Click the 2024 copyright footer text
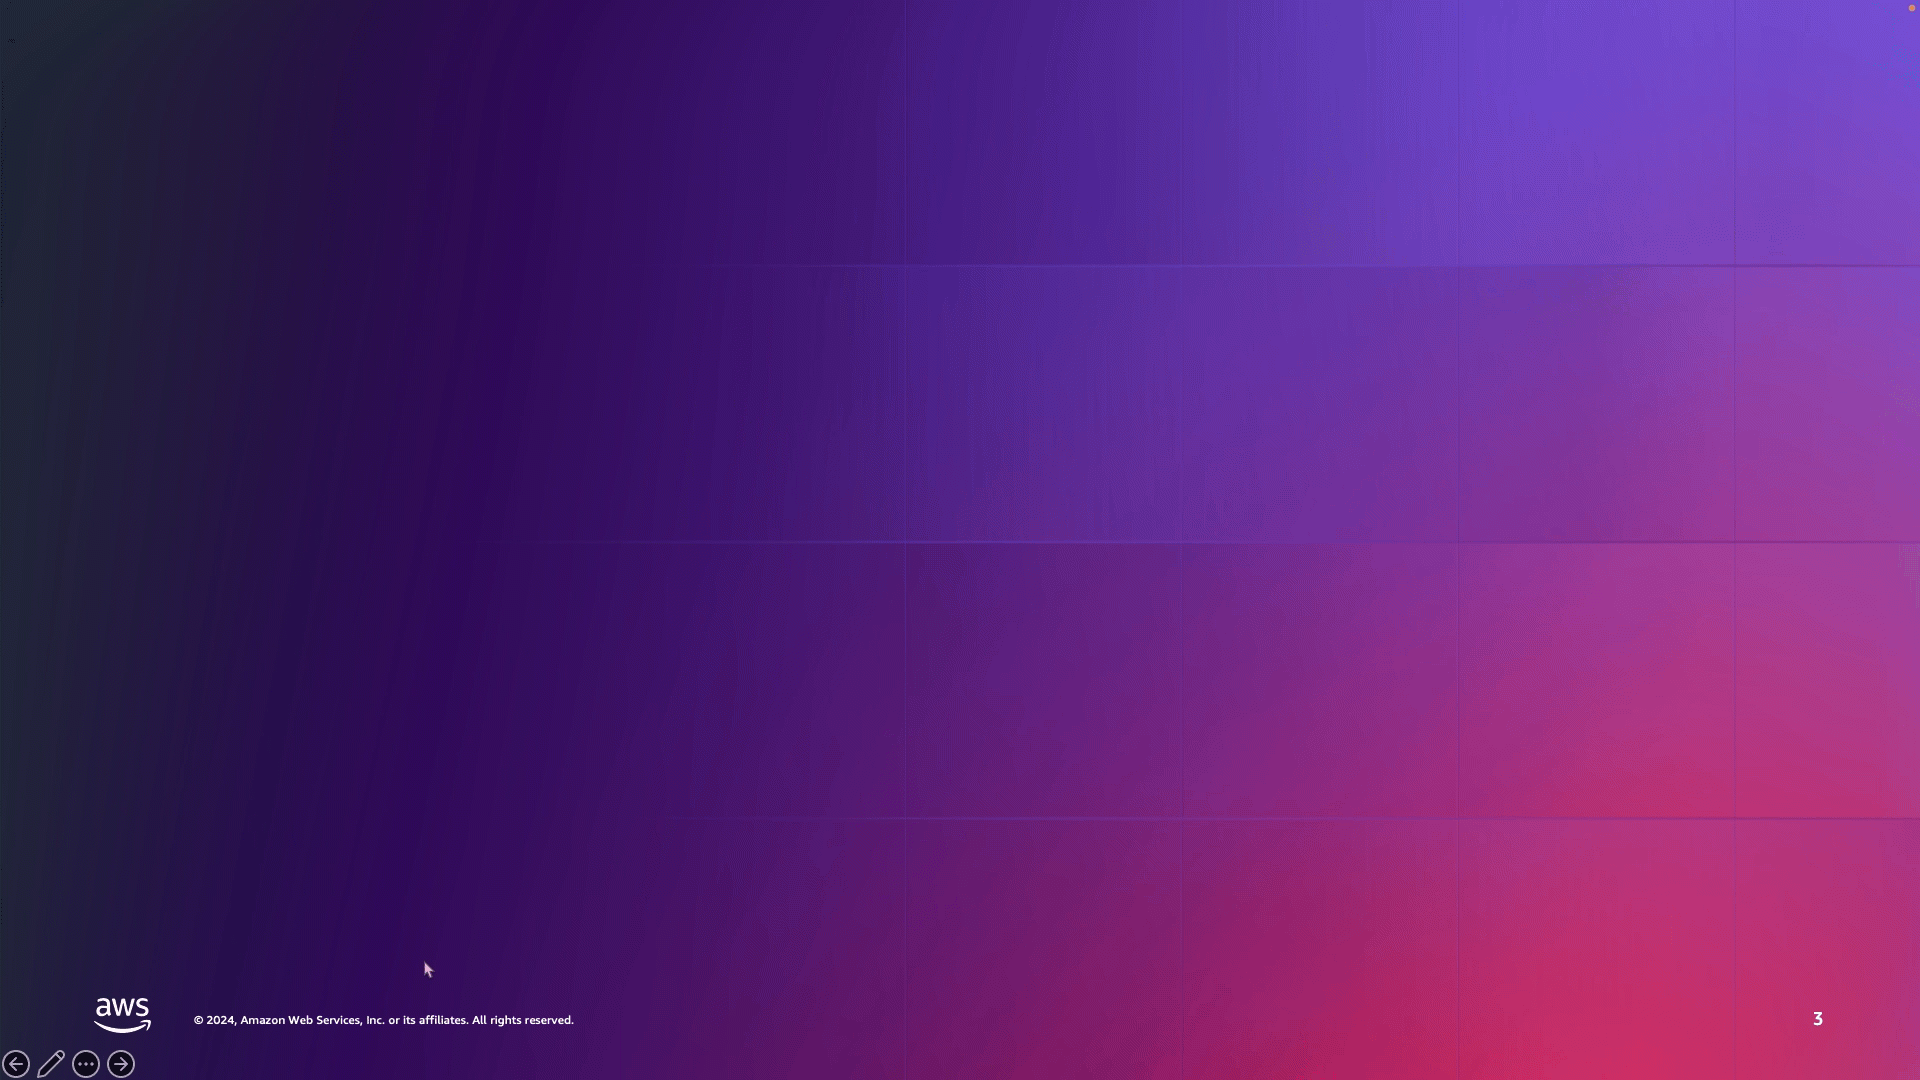 220,1020
